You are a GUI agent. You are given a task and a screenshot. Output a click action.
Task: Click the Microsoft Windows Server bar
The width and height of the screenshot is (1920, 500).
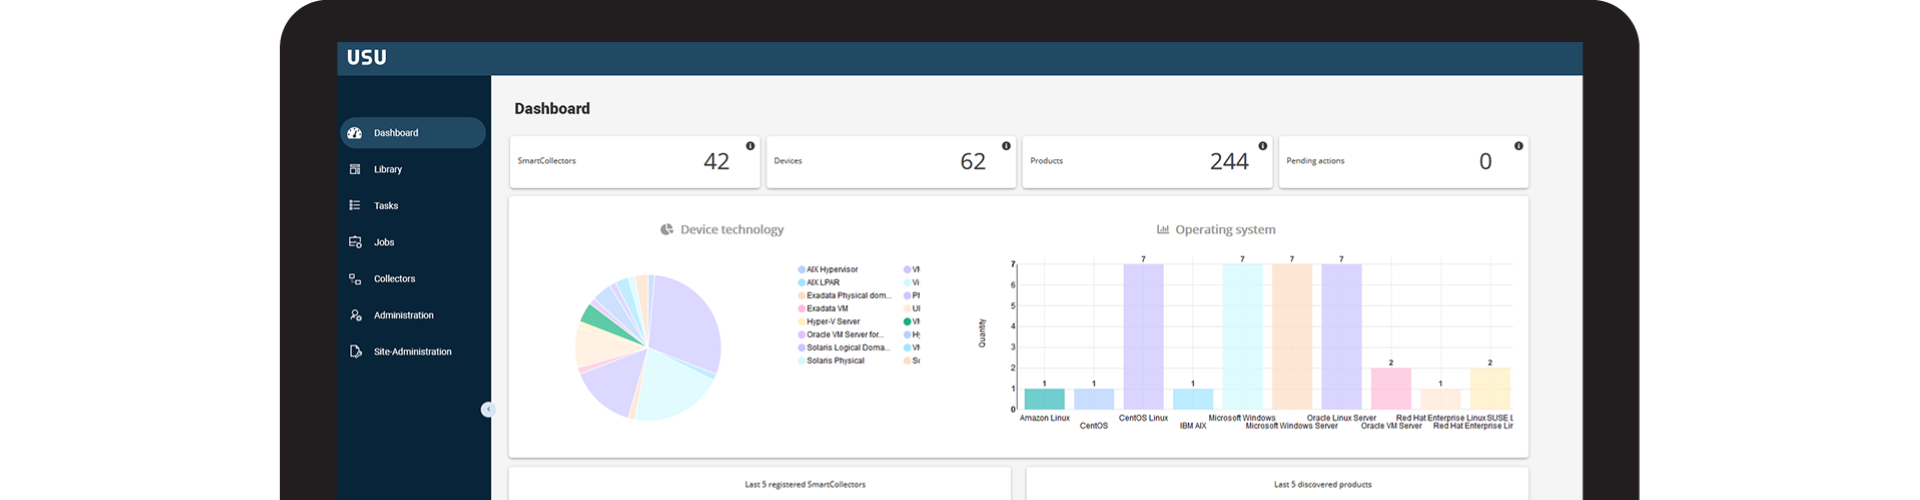point(1292,336)
